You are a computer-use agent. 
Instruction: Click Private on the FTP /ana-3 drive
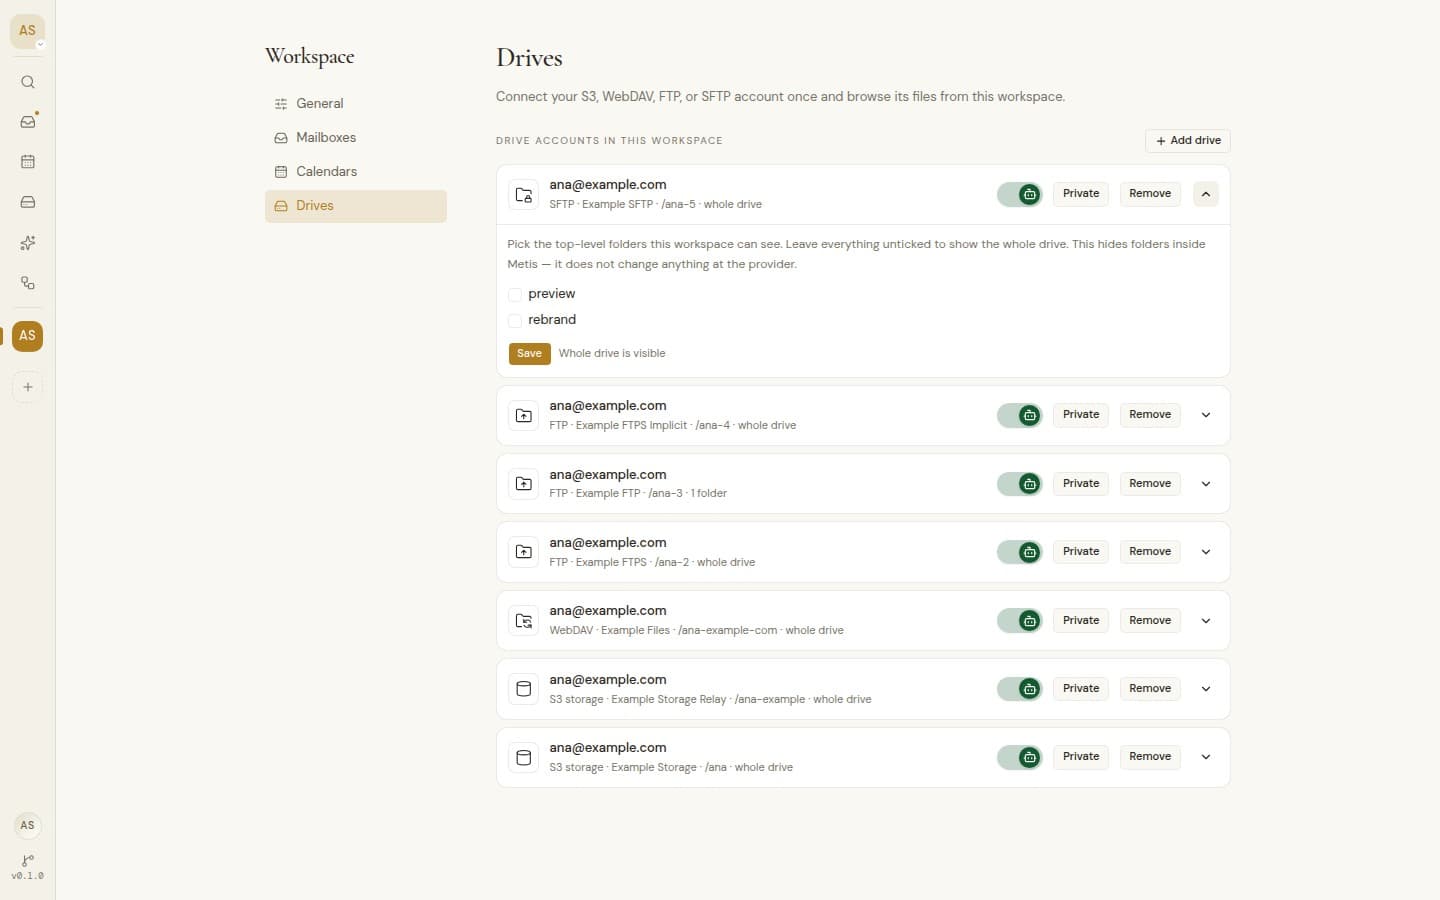[1081, 484]
